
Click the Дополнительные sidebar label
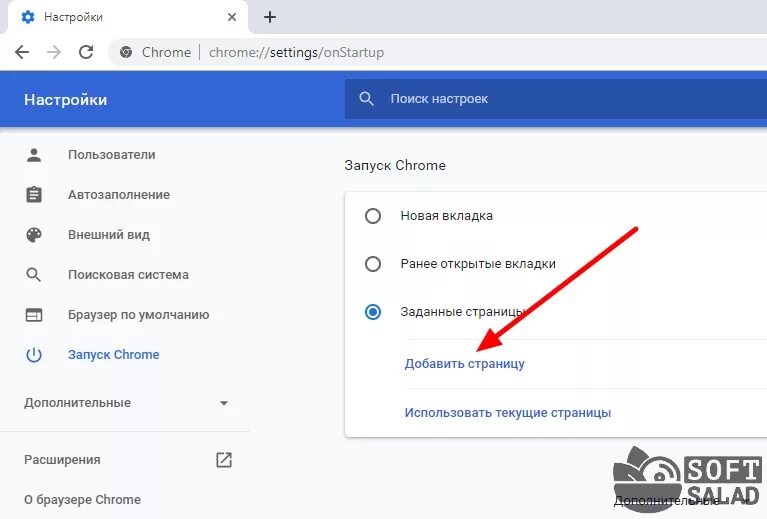click(77, 403)
